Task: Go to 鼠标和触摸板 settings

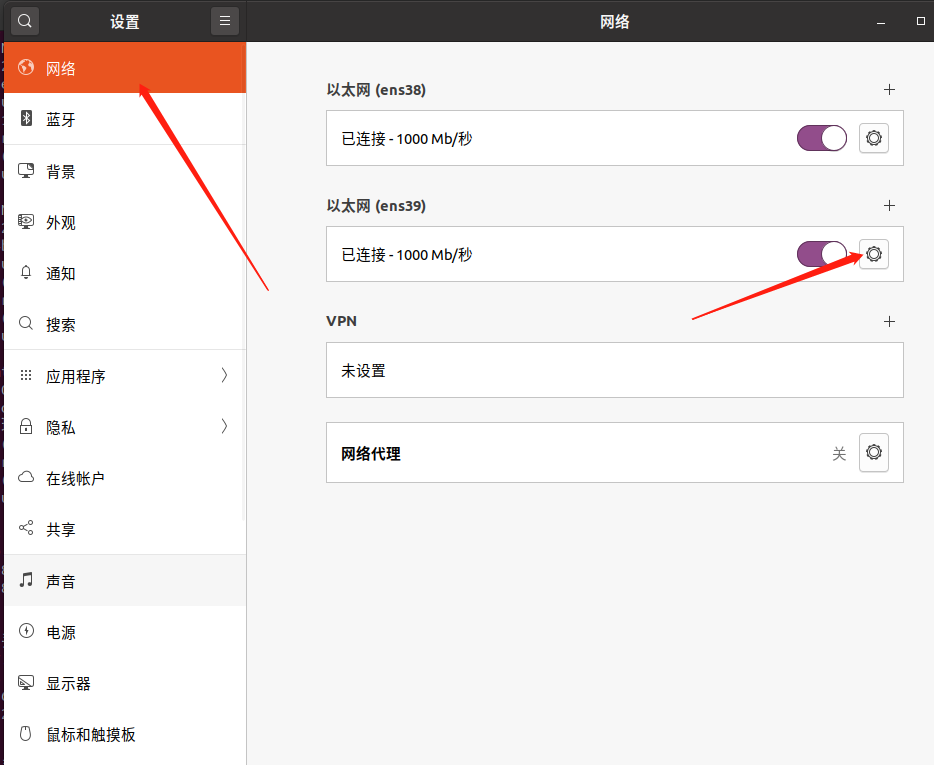Action: tap(125, 734)
